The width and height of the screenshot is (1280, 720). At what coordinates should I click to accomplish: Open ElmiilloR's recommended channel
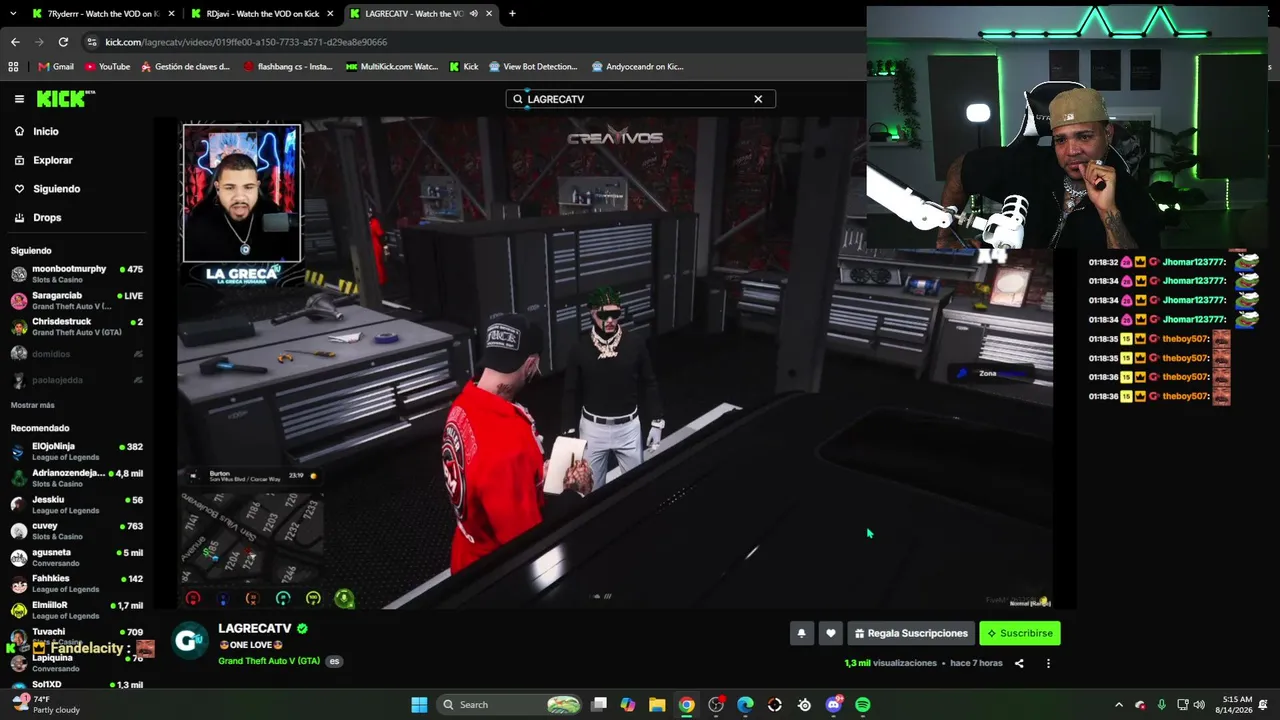(77, 610)
